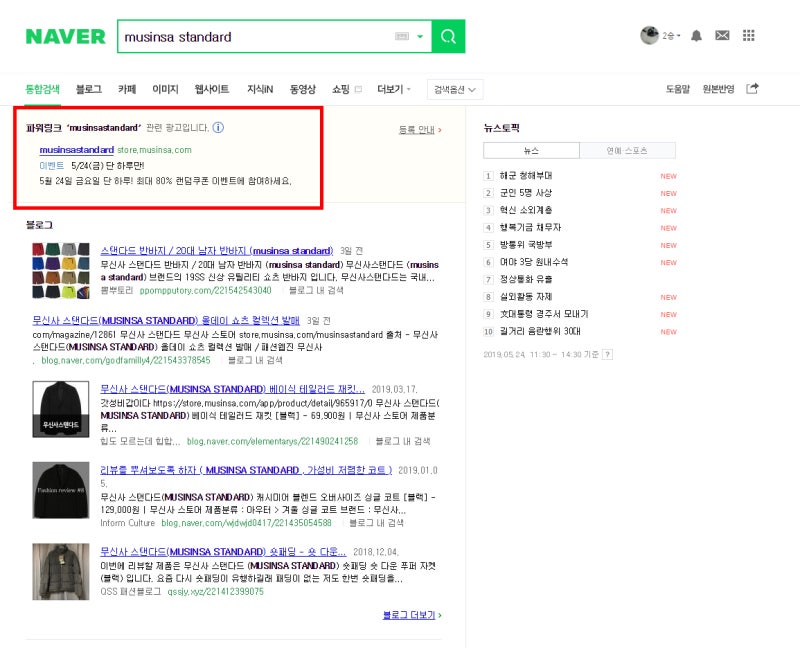Open news topic 실외활동 자제
This screenshot has width=800, height=648.
526,297
